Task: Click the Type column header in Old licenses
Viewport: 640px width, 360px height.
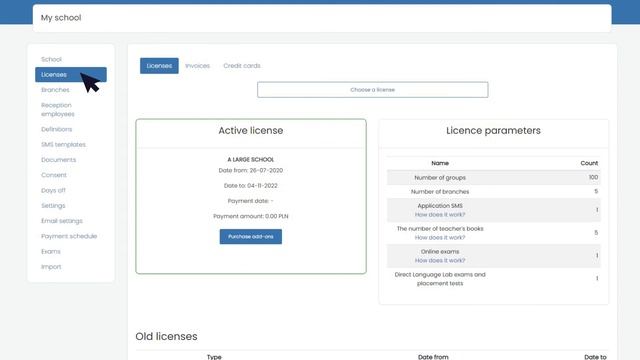Action: click(214, 357)
